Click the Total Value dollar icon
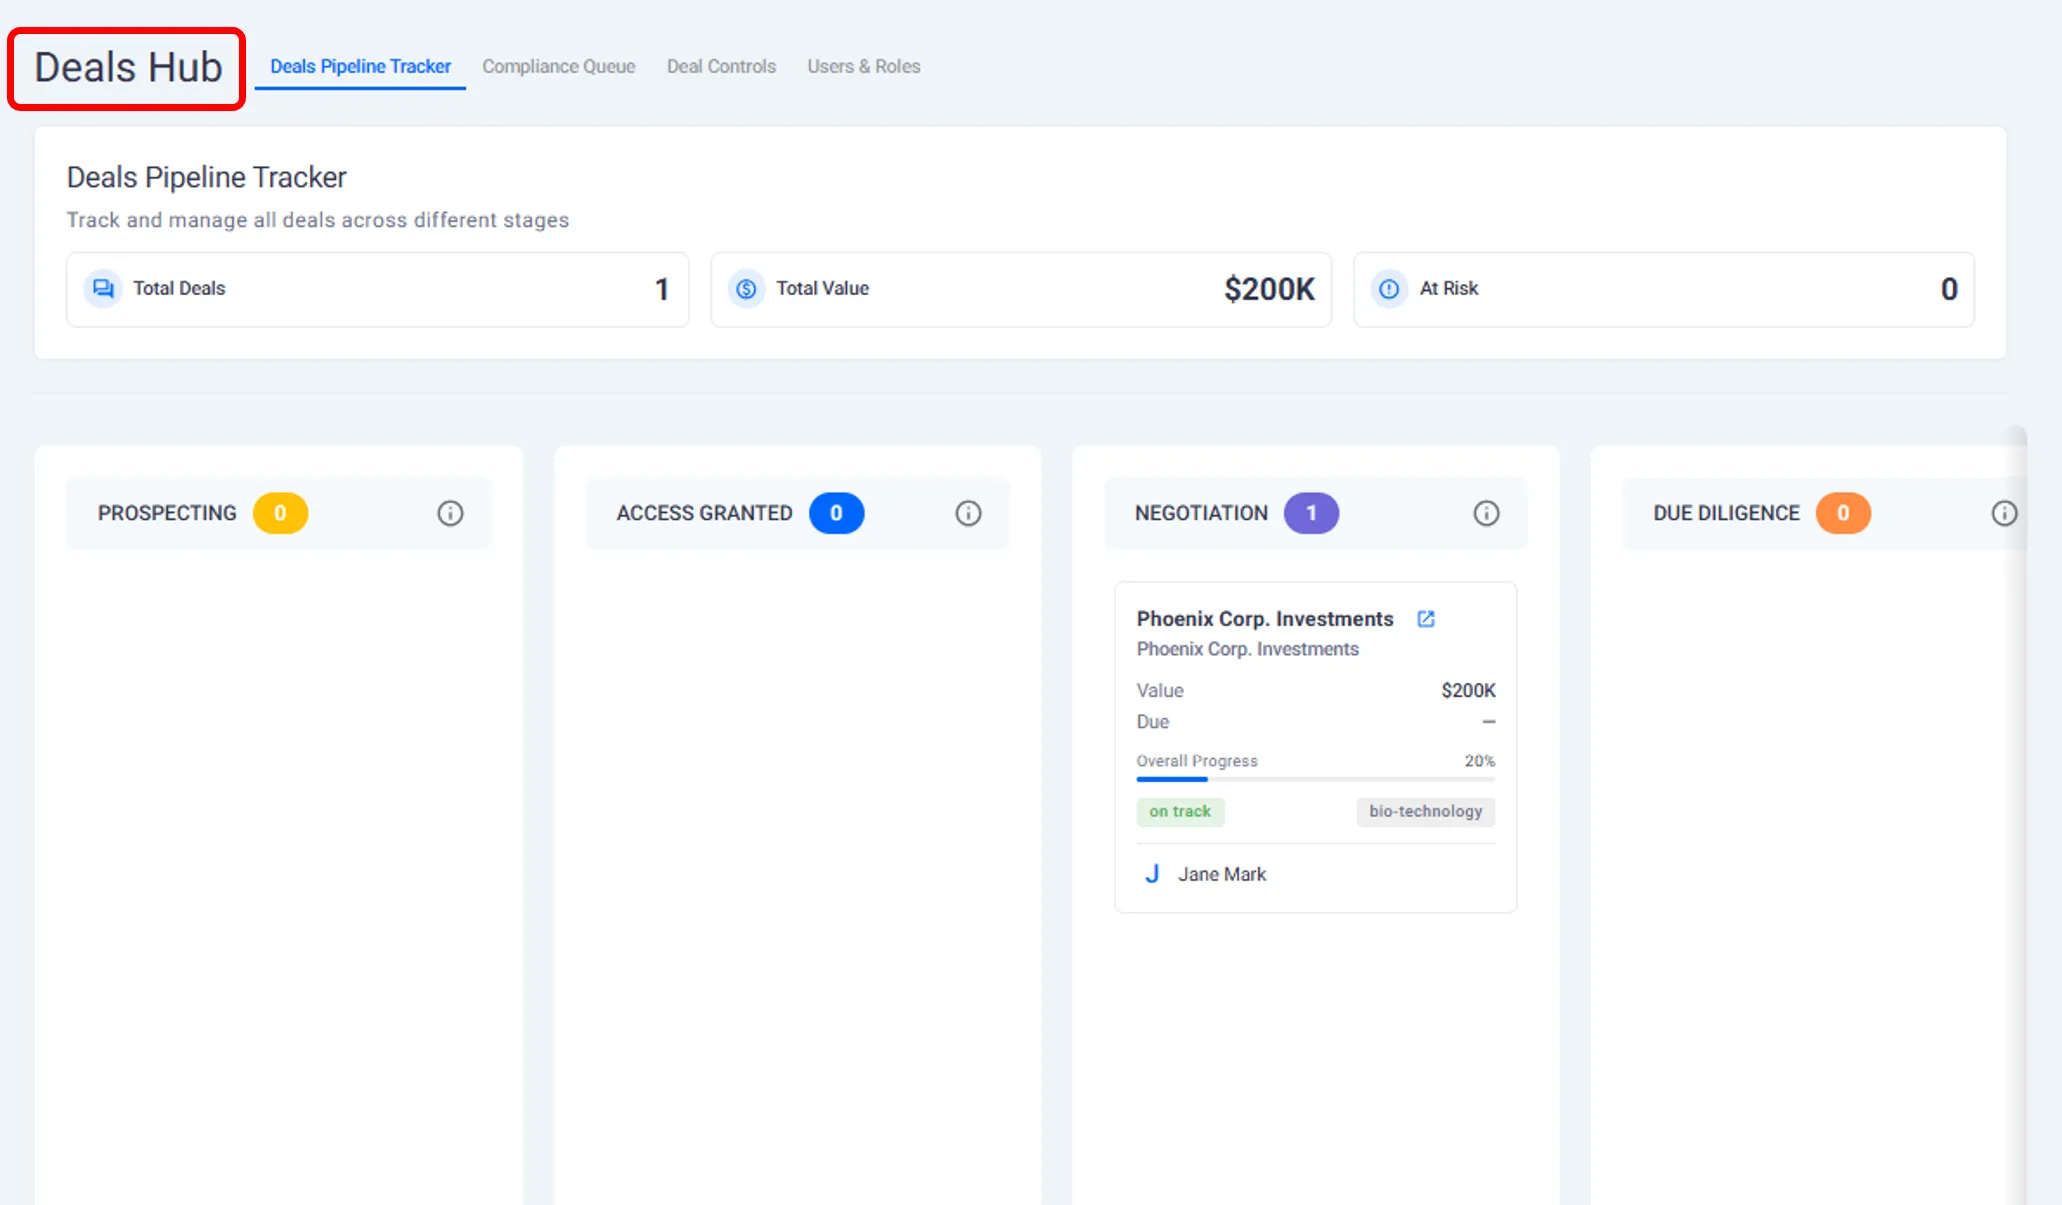 coord(746,289)
